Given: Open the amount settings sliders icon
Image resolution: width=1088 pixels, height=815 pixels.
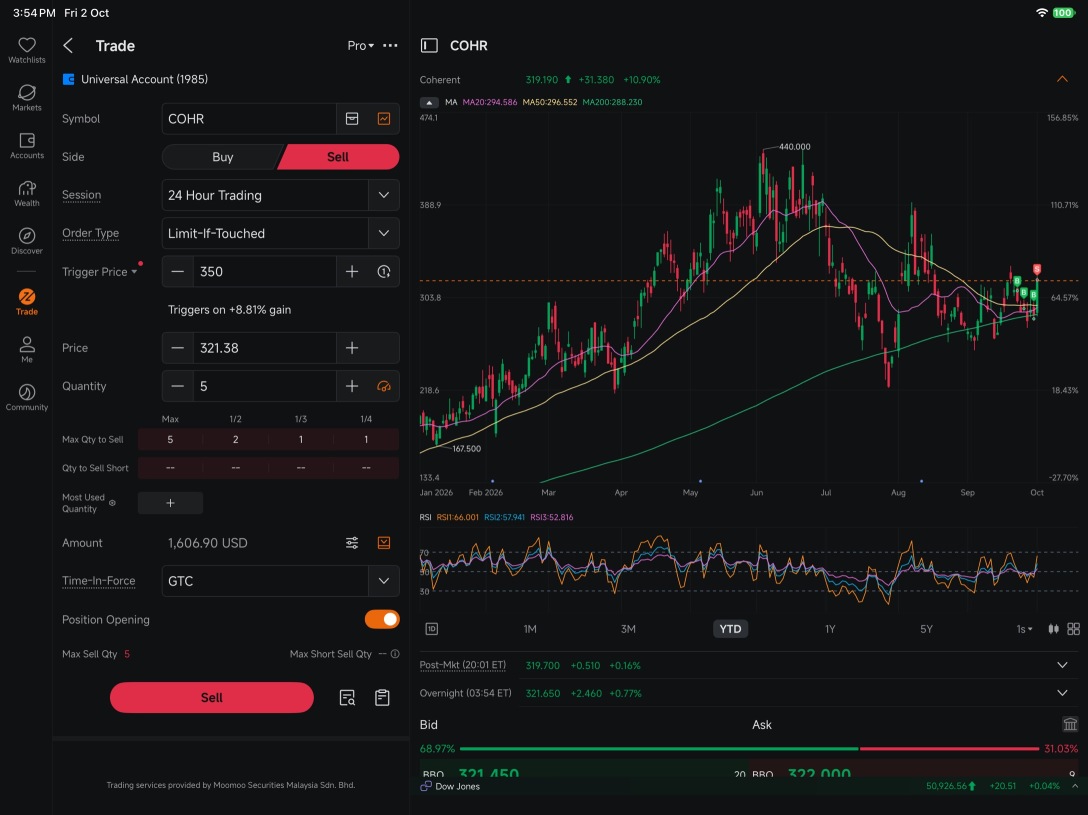Looking at the screenshot, I should 352,543.
